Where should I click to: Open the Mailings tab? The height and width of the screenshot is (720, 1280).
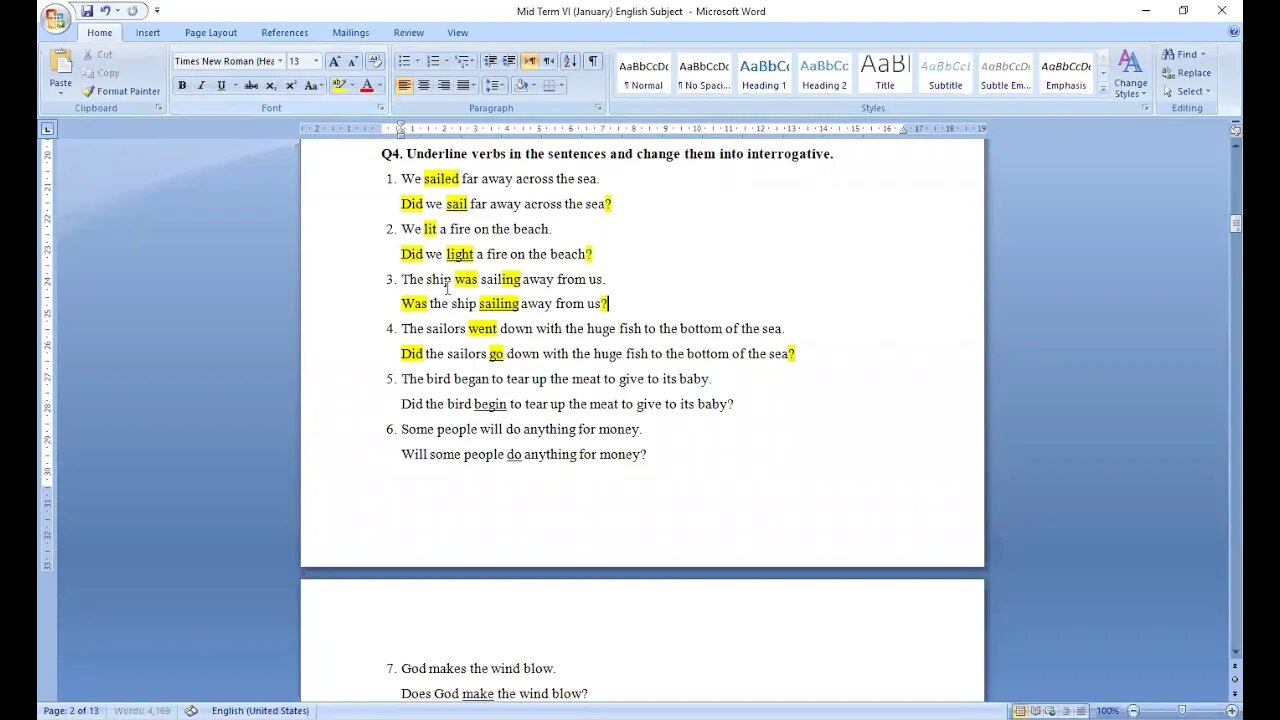351,33
